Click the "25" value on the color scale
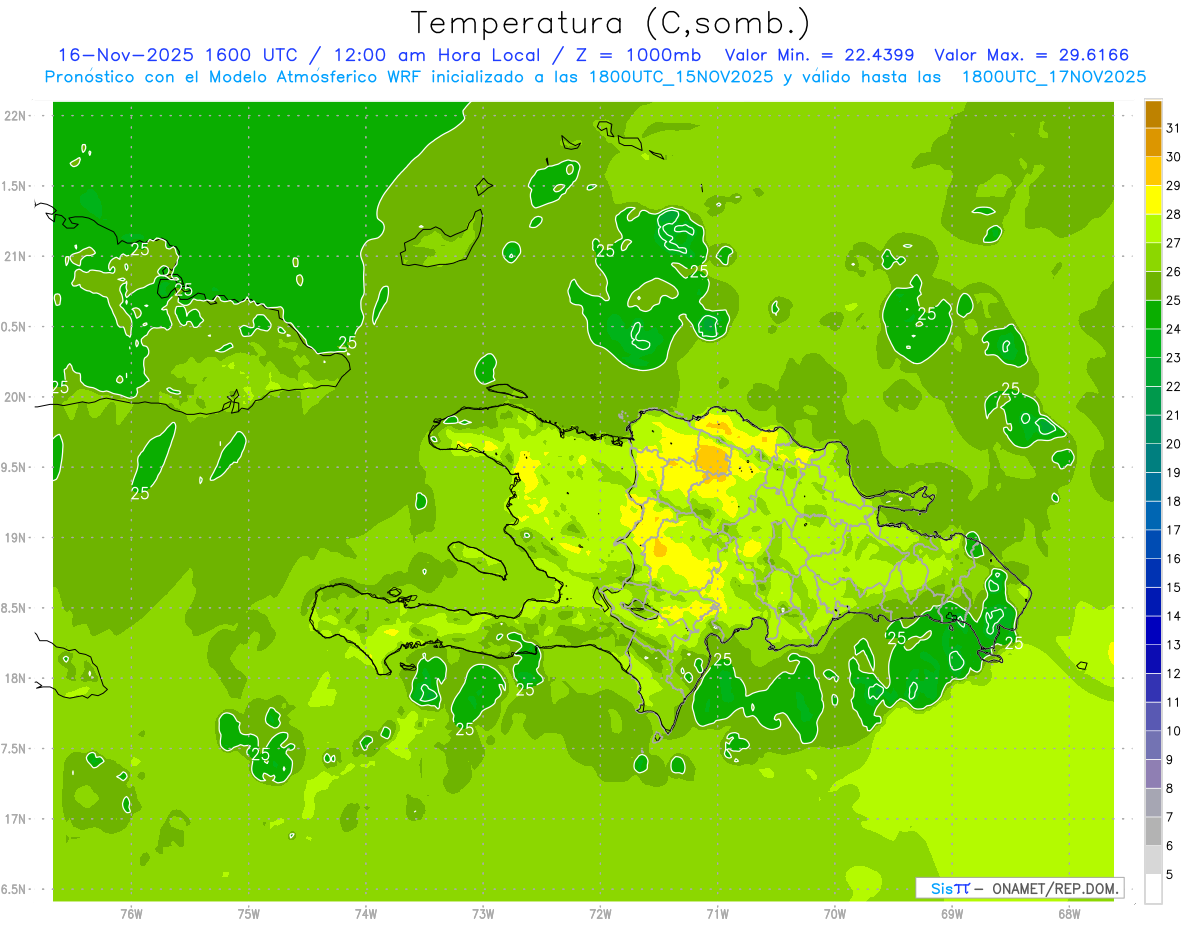The width and height of the screenshot is (1200, 927). [1174, 300]
